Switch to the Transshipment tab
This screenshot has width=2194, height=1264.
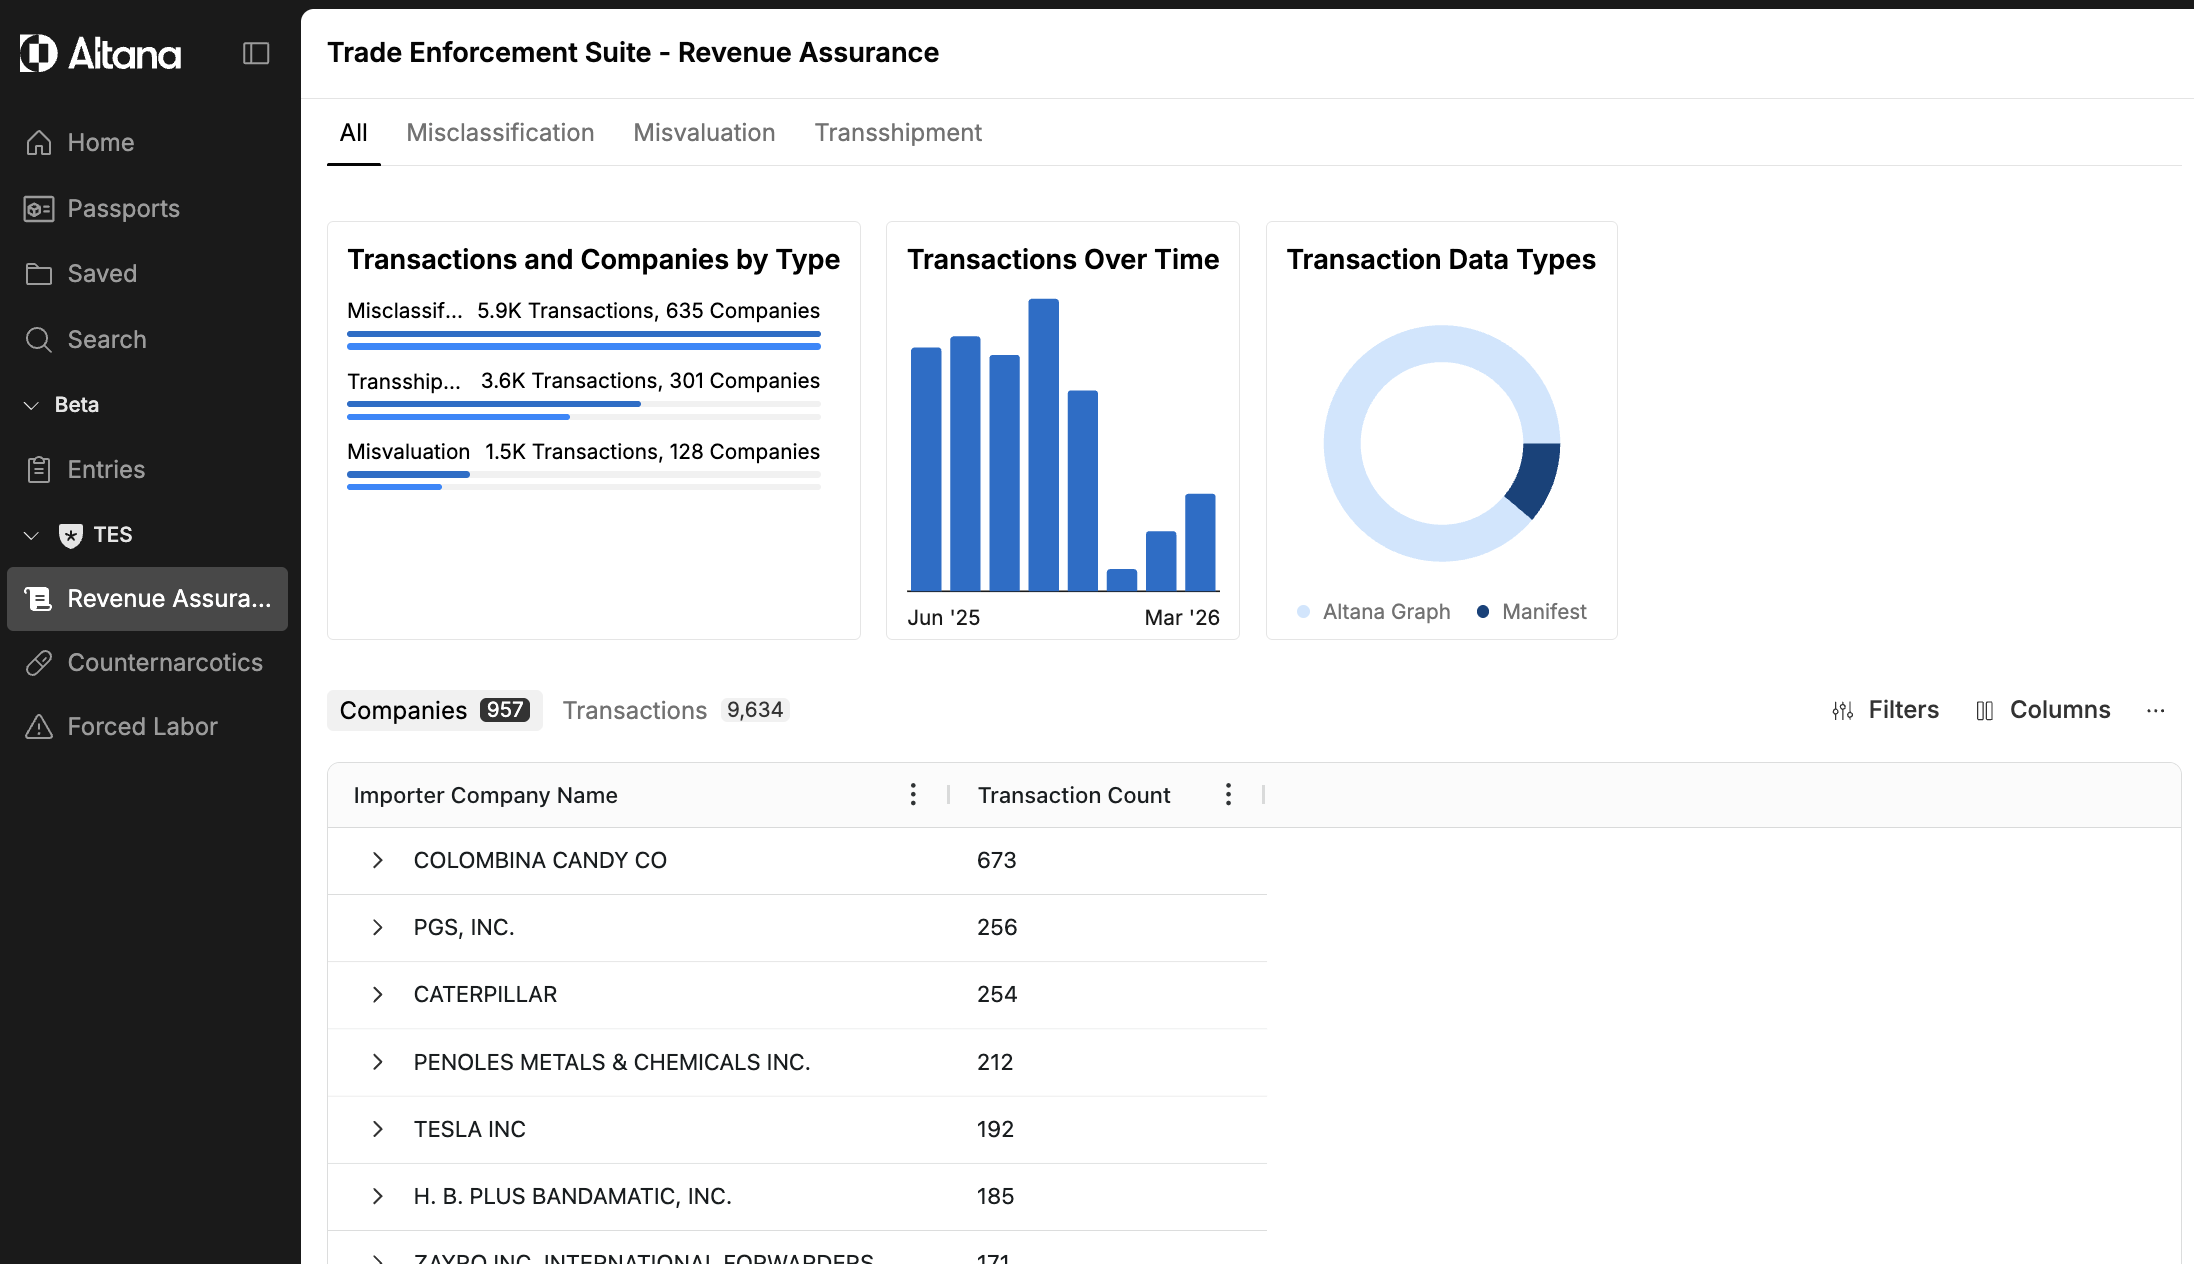898,133
